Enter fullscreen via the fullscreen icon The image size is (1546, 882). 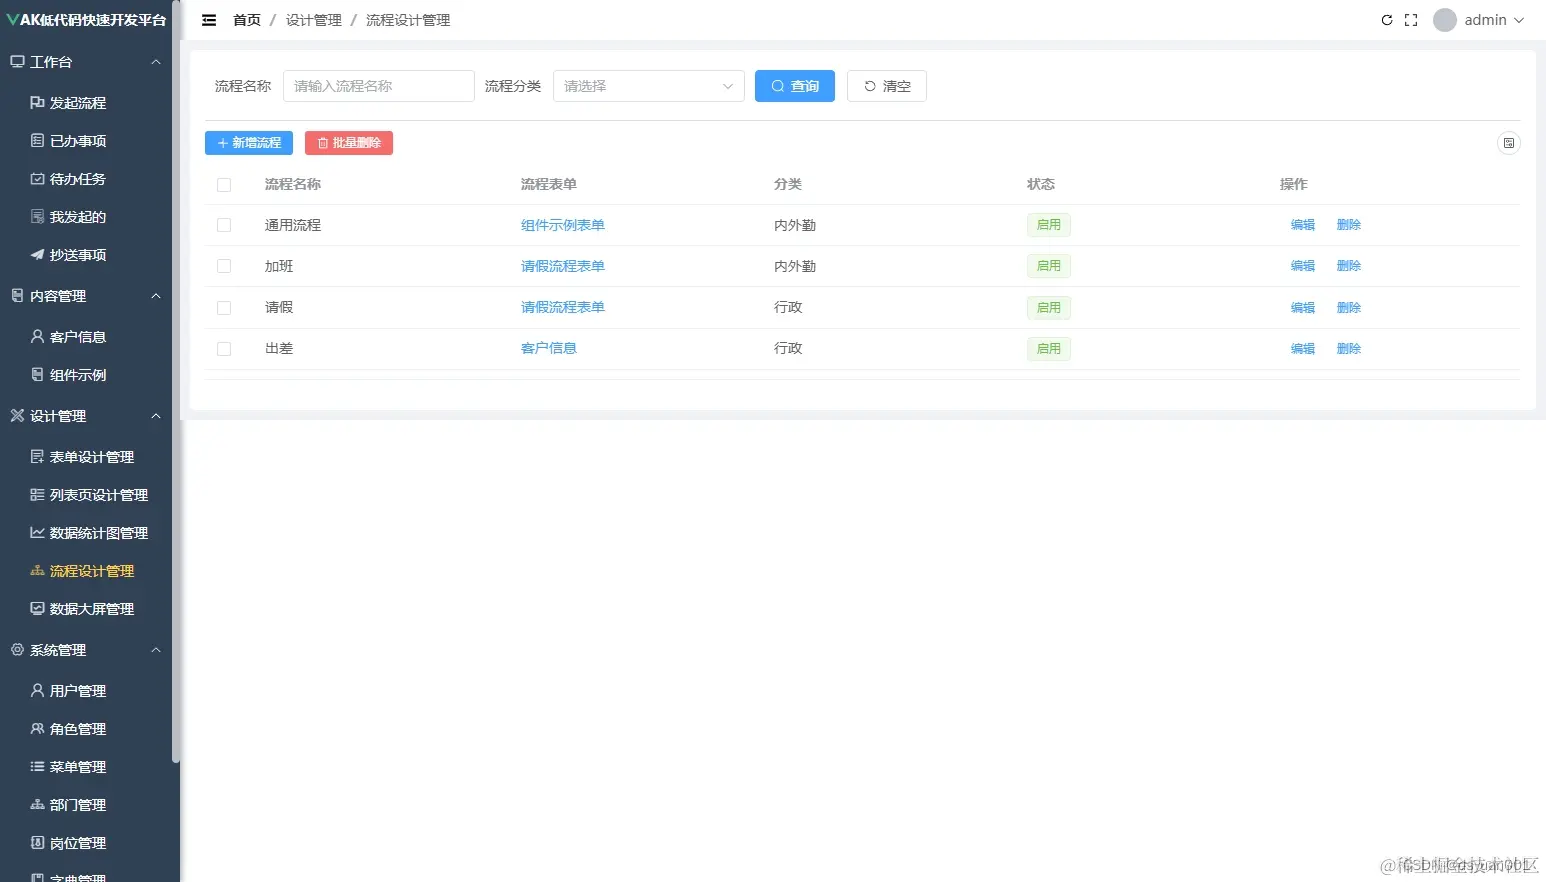click(x=1410, y=19)
